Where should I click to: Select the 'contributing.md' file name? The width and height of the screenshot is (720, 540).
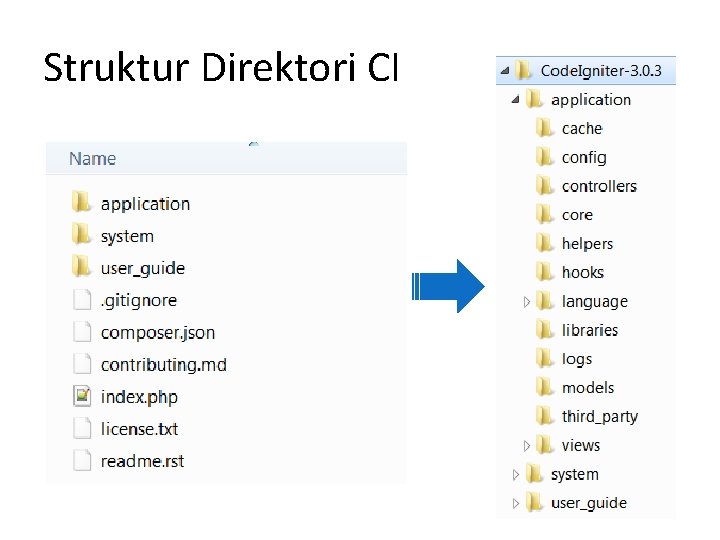pos(163,365)
